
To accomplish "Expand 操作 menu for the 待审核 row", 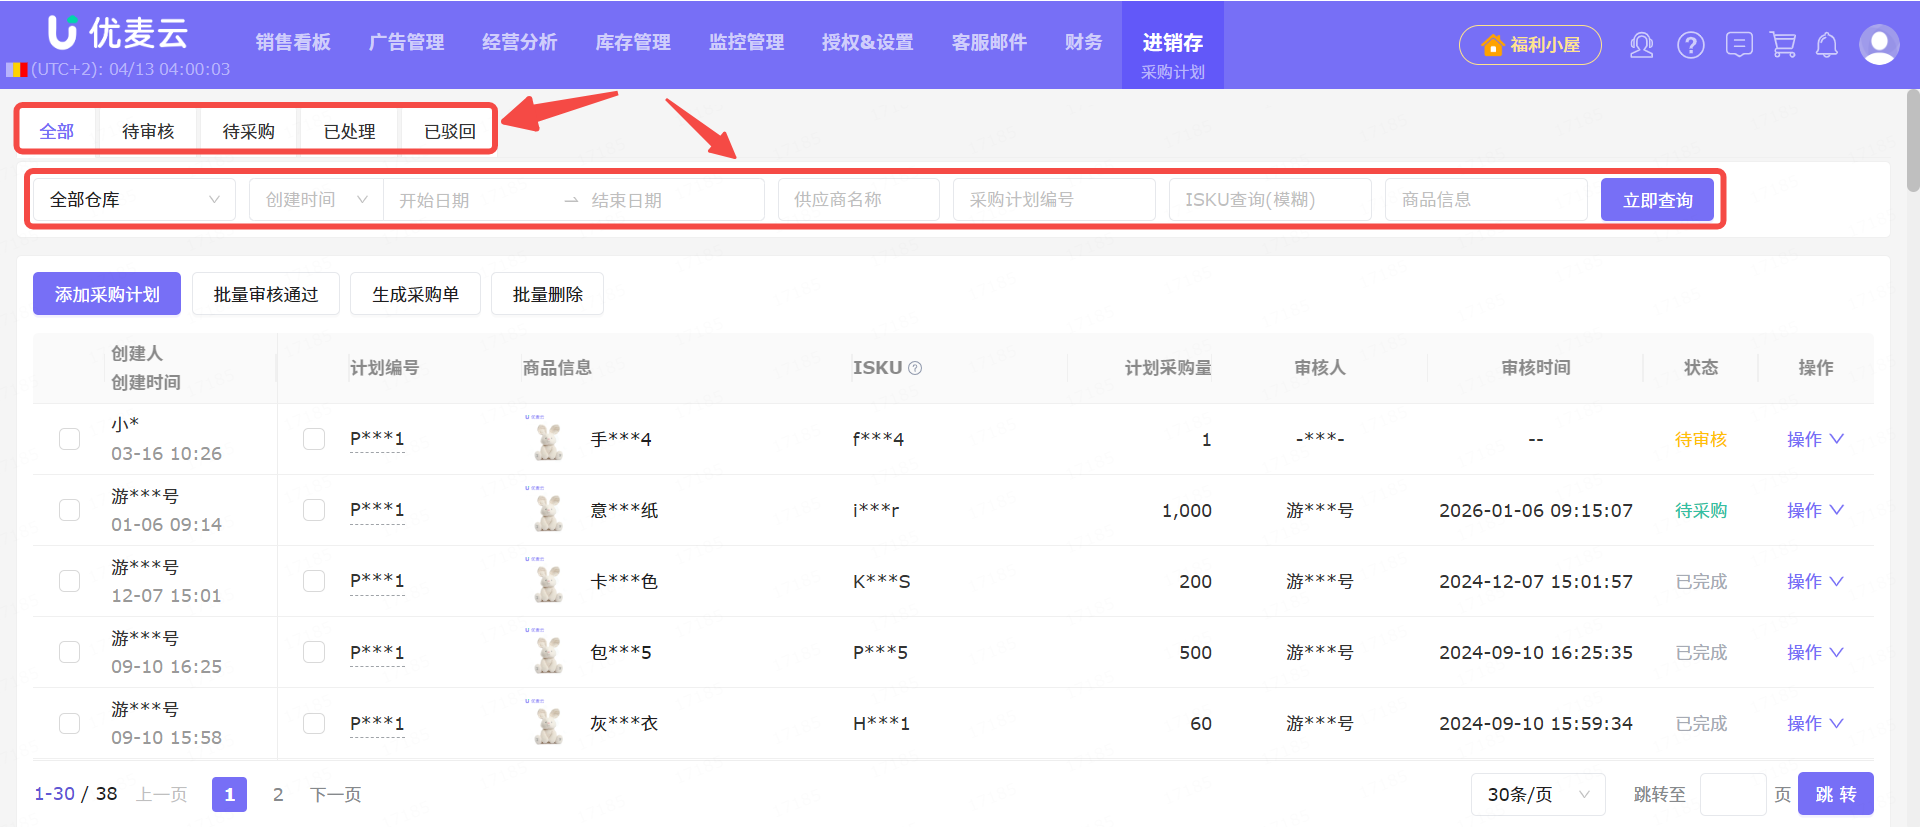I will click(1815, 439).
